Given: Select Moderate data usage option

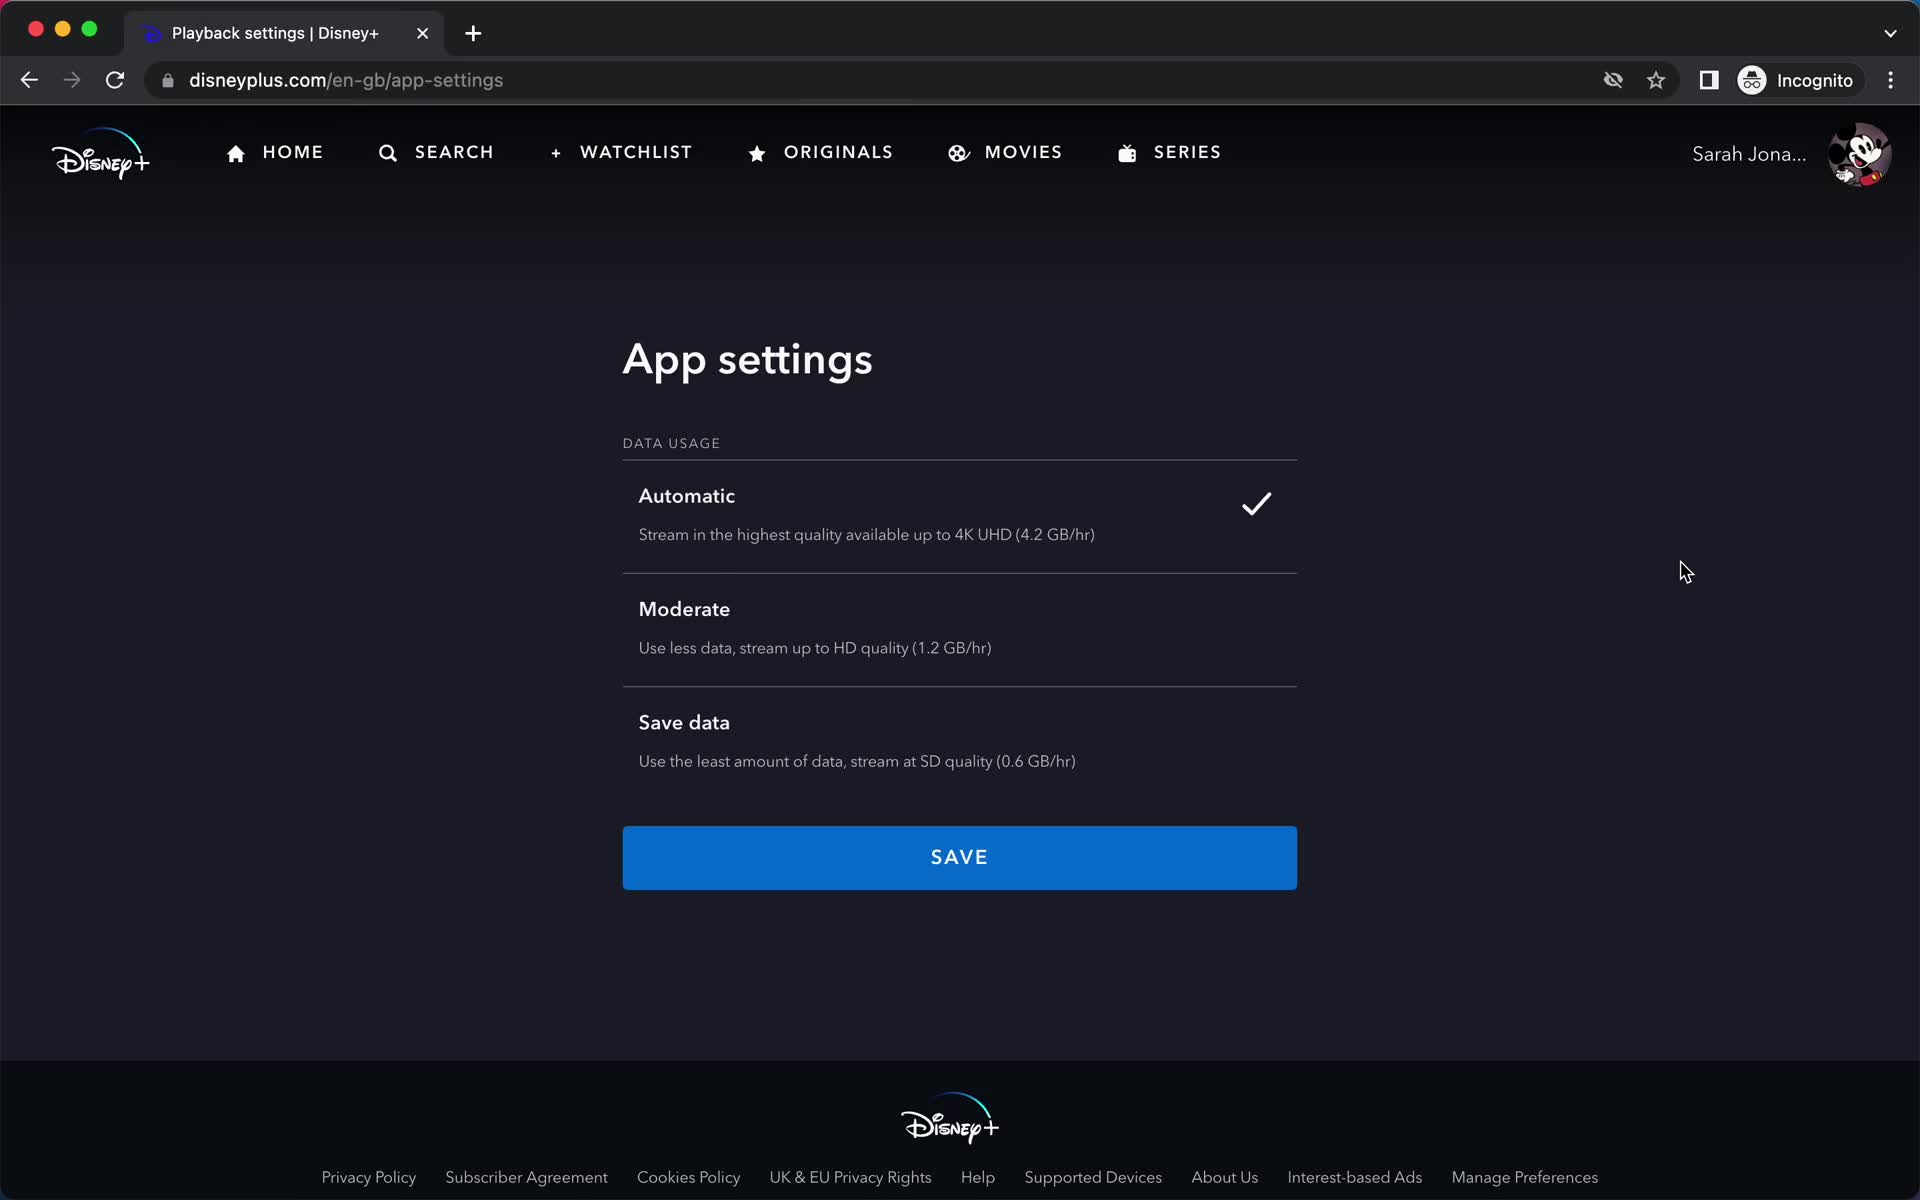Looking at the screenshot, I should [959, 629].
